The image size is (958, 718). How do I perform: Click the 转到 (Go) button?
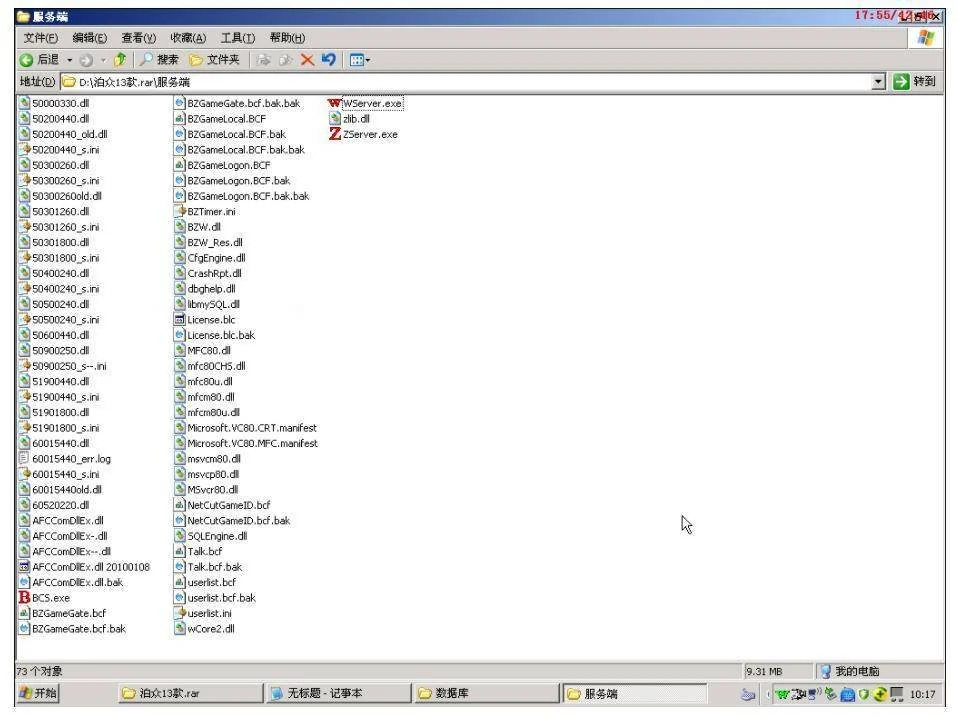click(x=914, y=82)
